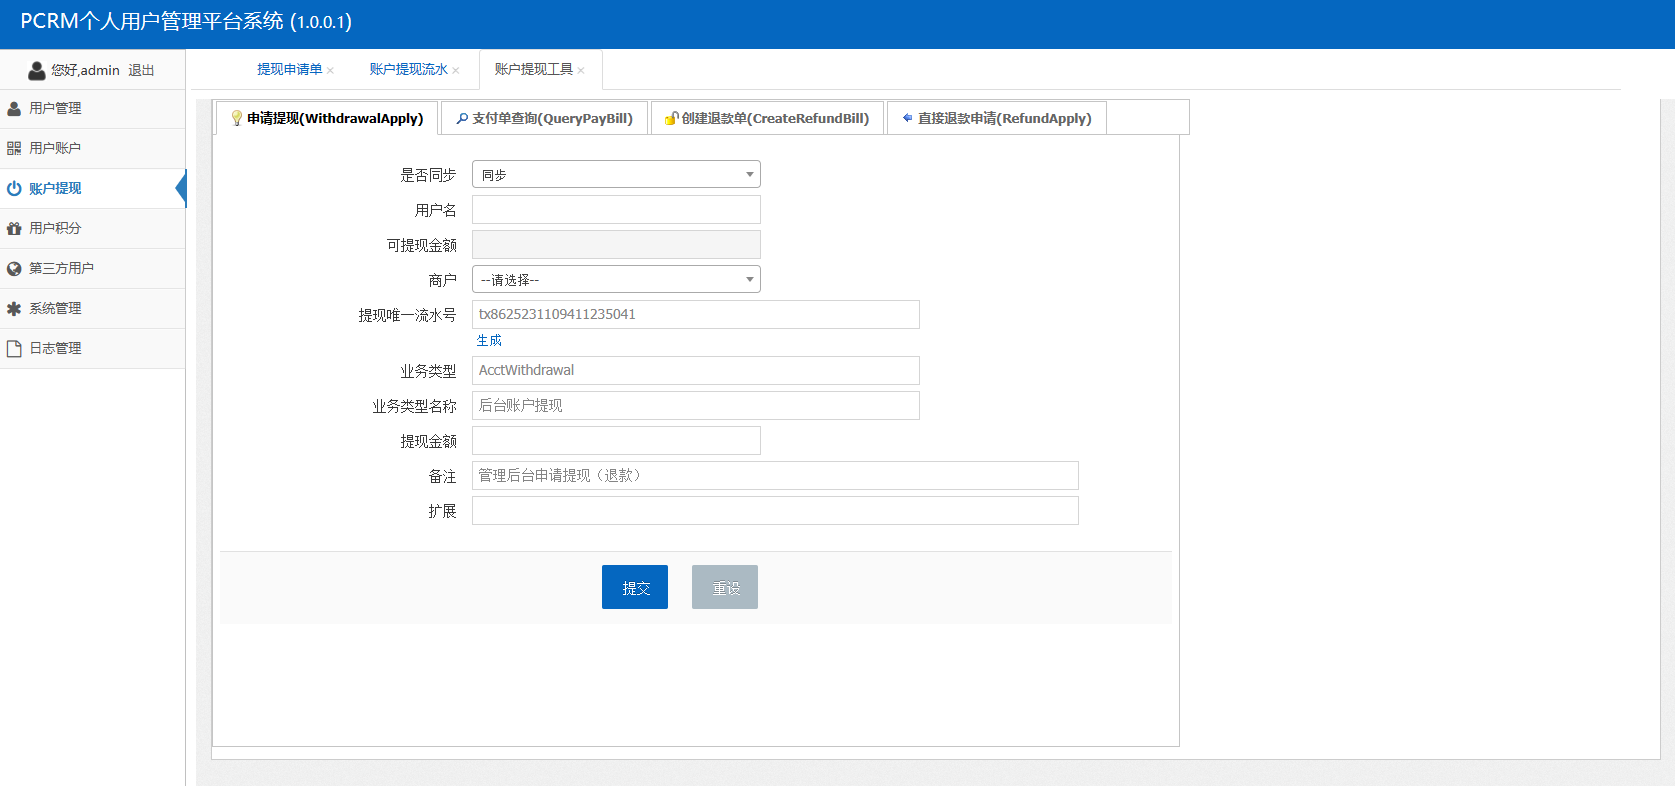Click the 日志管理 document icon in sidebar
The height and width of the screenshot is (786, 1675).
click(x=14, y=348)
